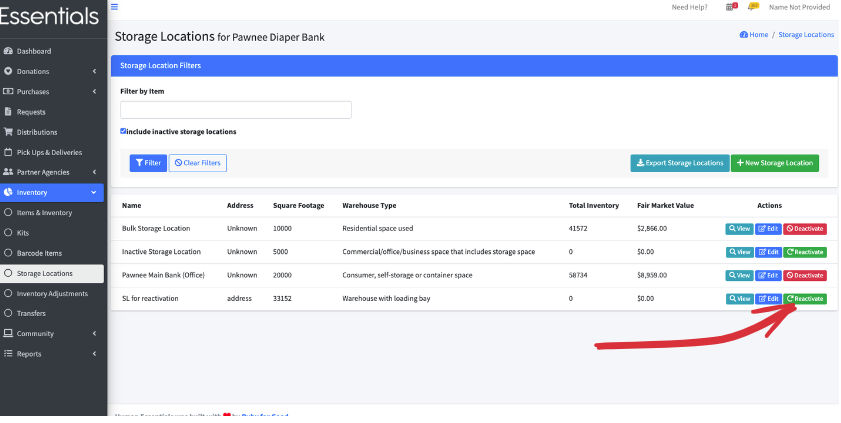
Task: Click circle icon beside Transfers
Action: point(8,313)
